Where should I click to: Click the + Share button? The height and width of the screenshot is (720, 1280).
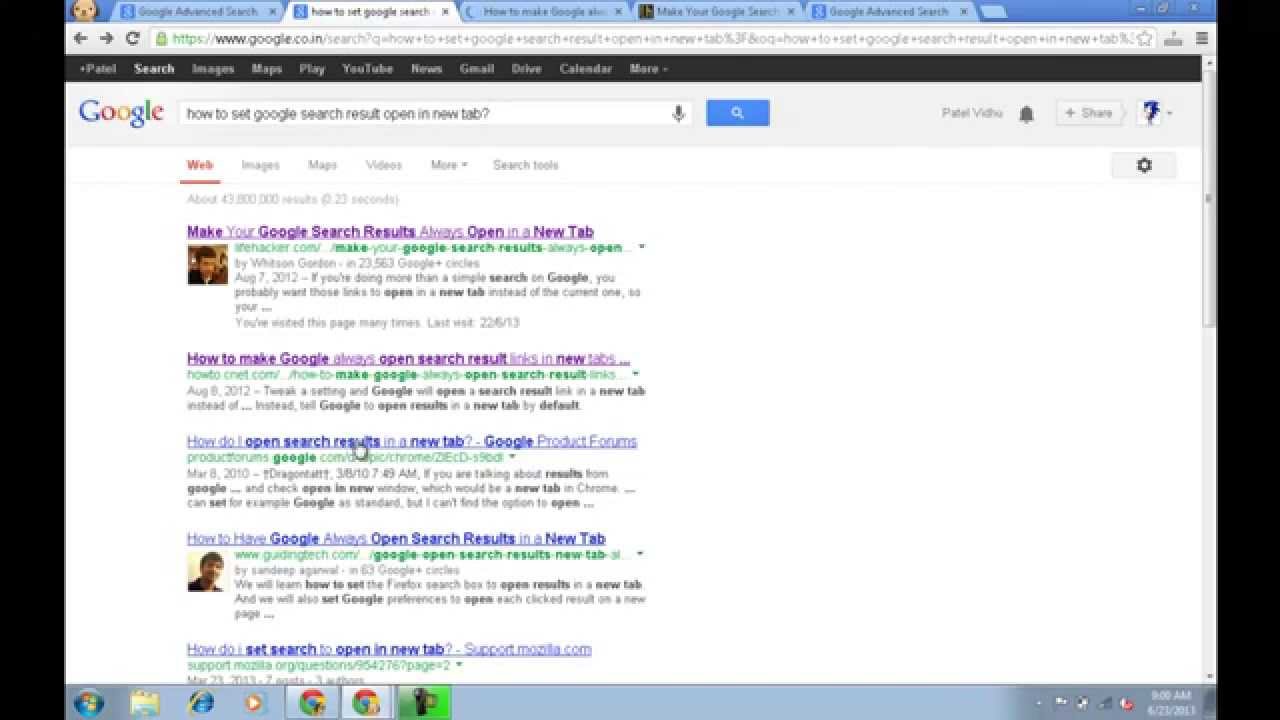pos(1088,113)
